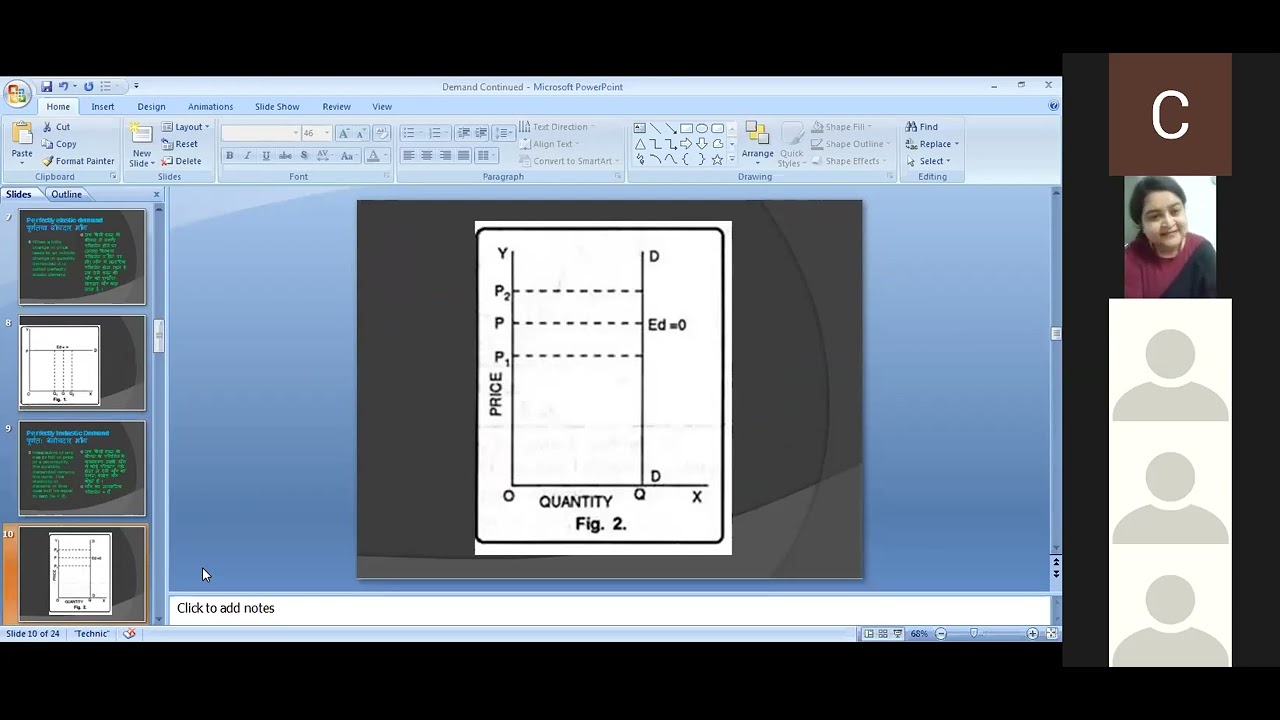1280x720 pixels.
Task: Undo the last action
Action: click(63, 87)
